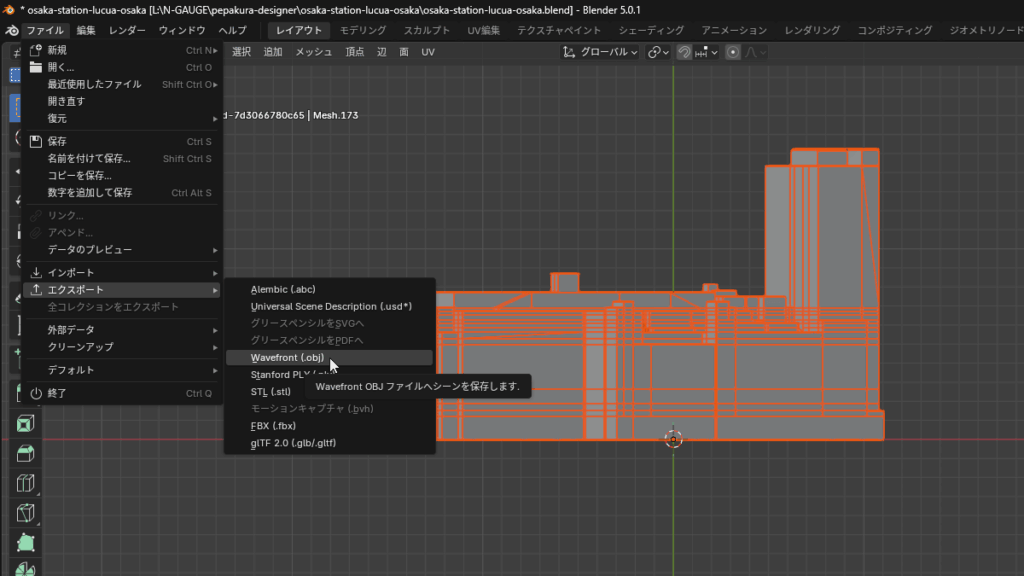Click 名前を付けて保存 in the File menu
This screenshot has width=1024, height=576.
coord(89,158)
